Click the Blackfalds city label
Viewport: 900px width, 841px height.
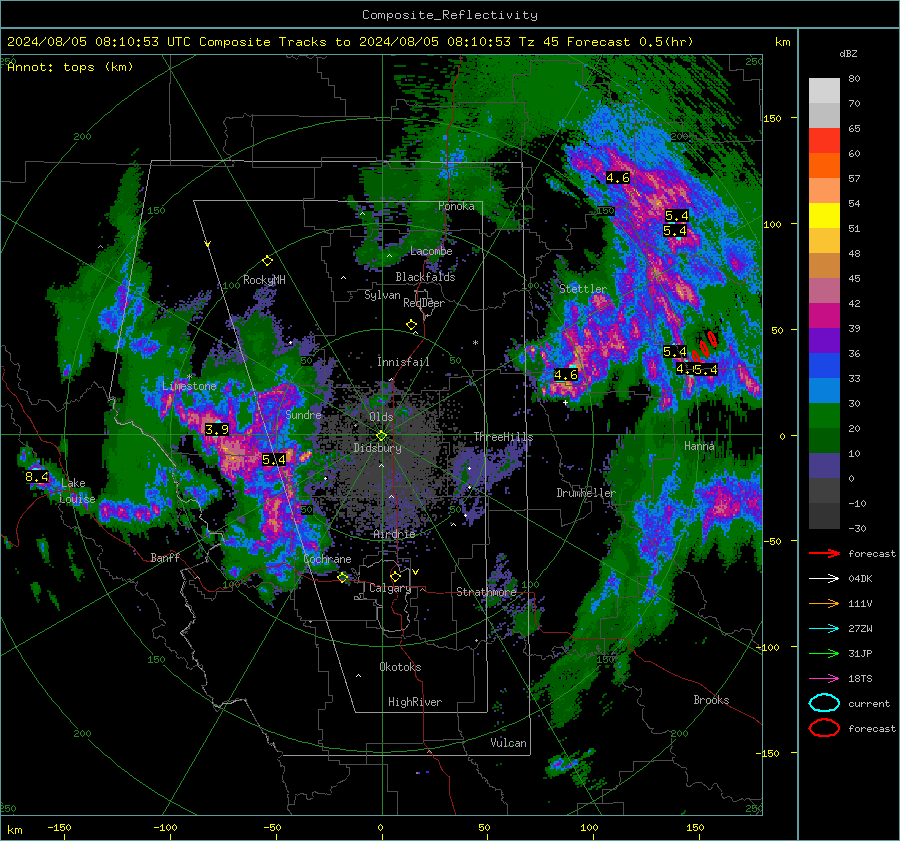click(425, 277)
